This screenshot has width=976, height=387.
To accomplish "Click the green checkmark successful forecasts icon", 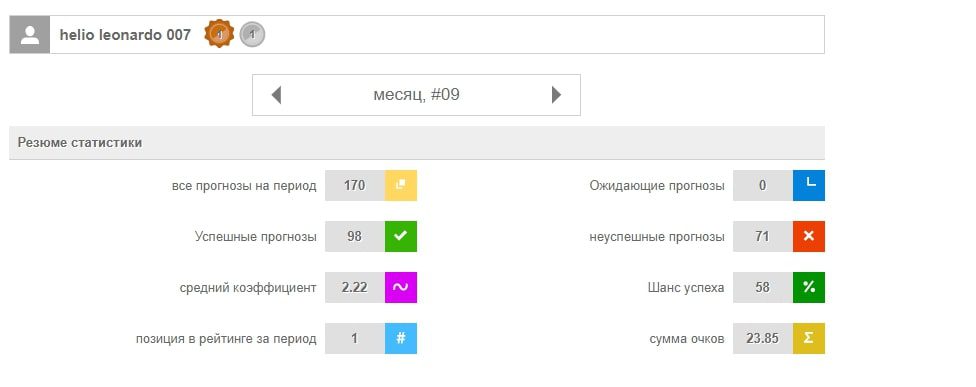I will [401, 236].
